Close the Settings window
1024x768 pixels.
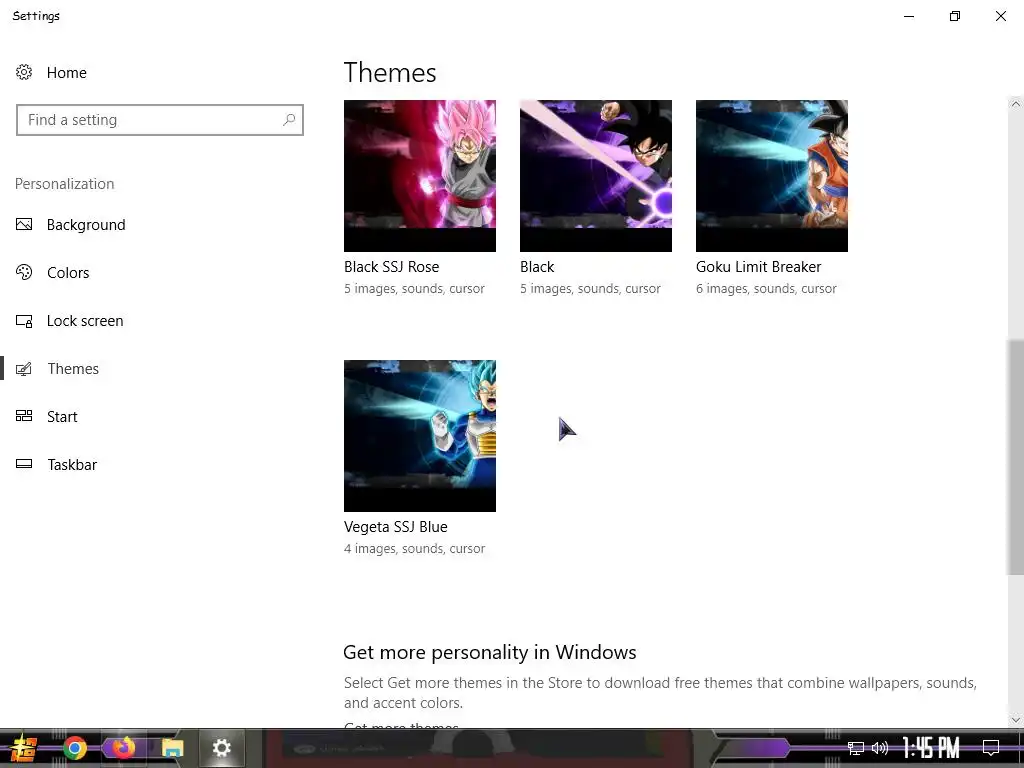1000,16
